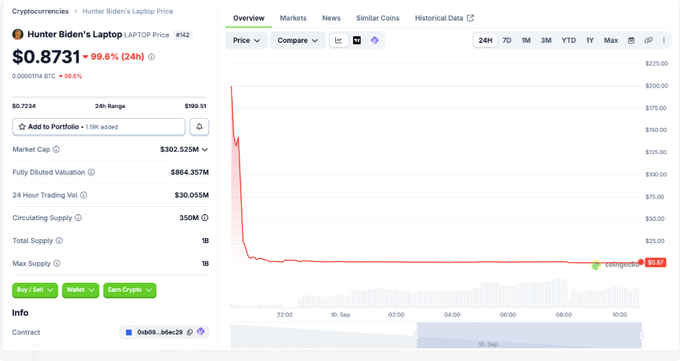
Task: Click right handle of chart range navigator
Action: 641,335
